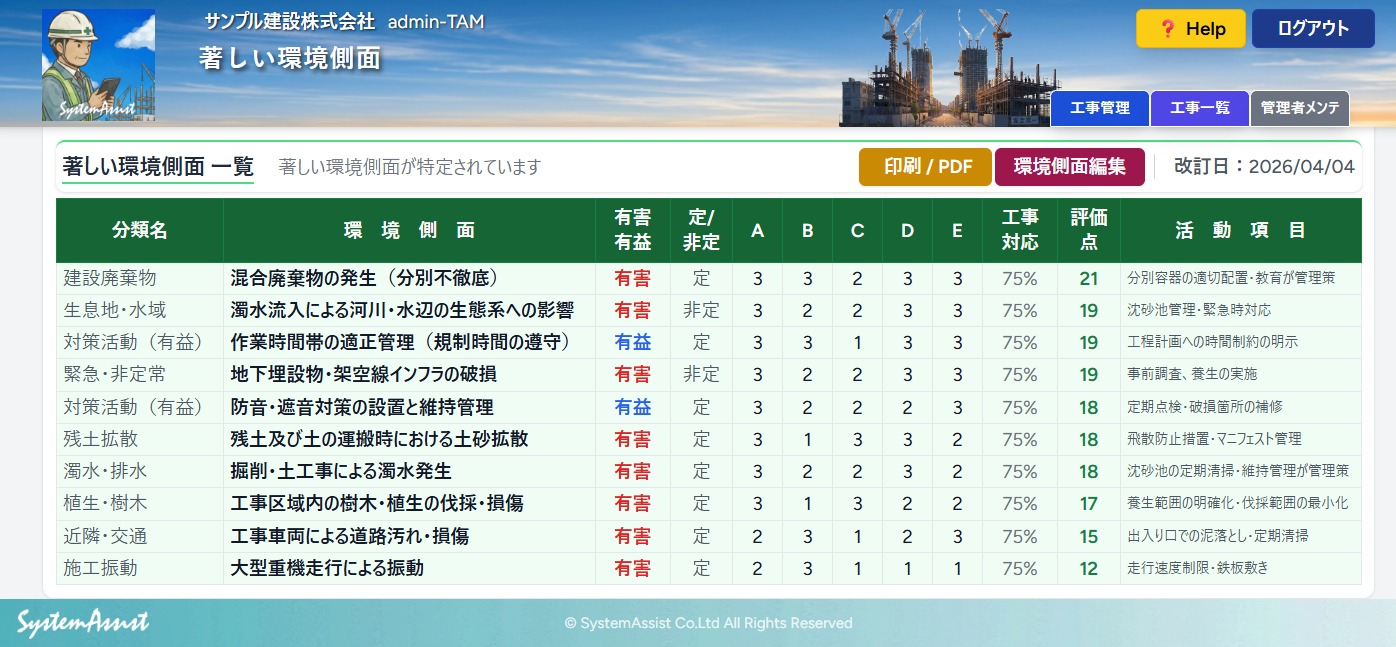The image size is (1396, 647).
Task: Switch to the 工事一覧 tab
Action: 1199,108
